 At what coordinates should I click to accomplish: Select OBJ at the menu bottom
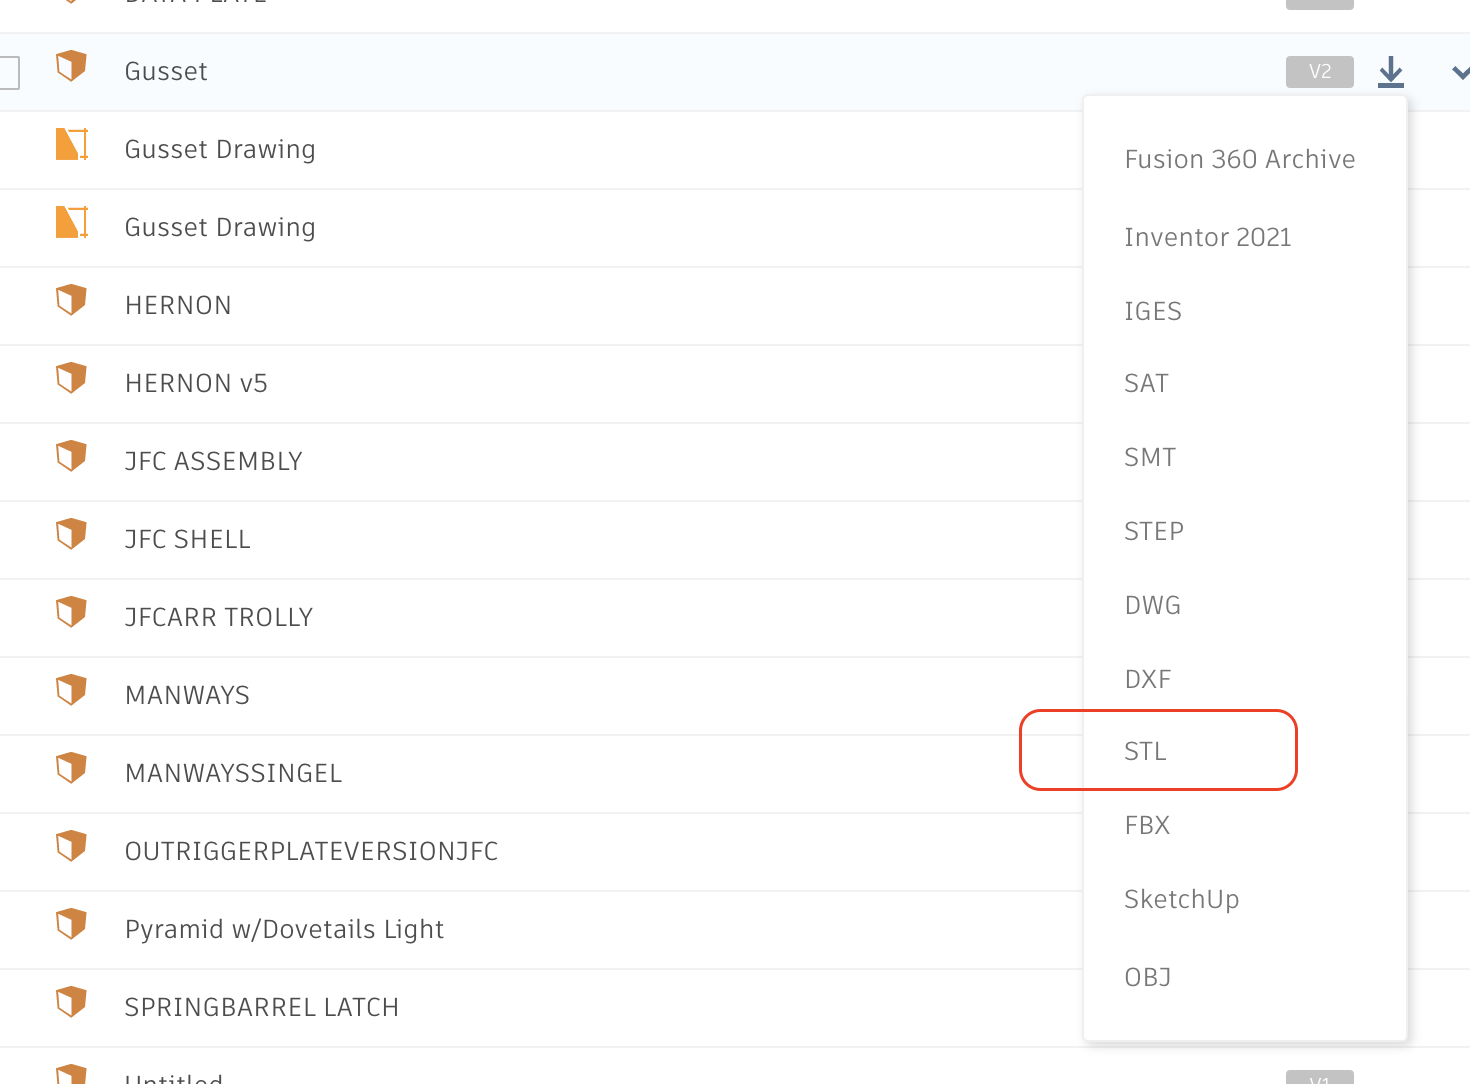1147,977
